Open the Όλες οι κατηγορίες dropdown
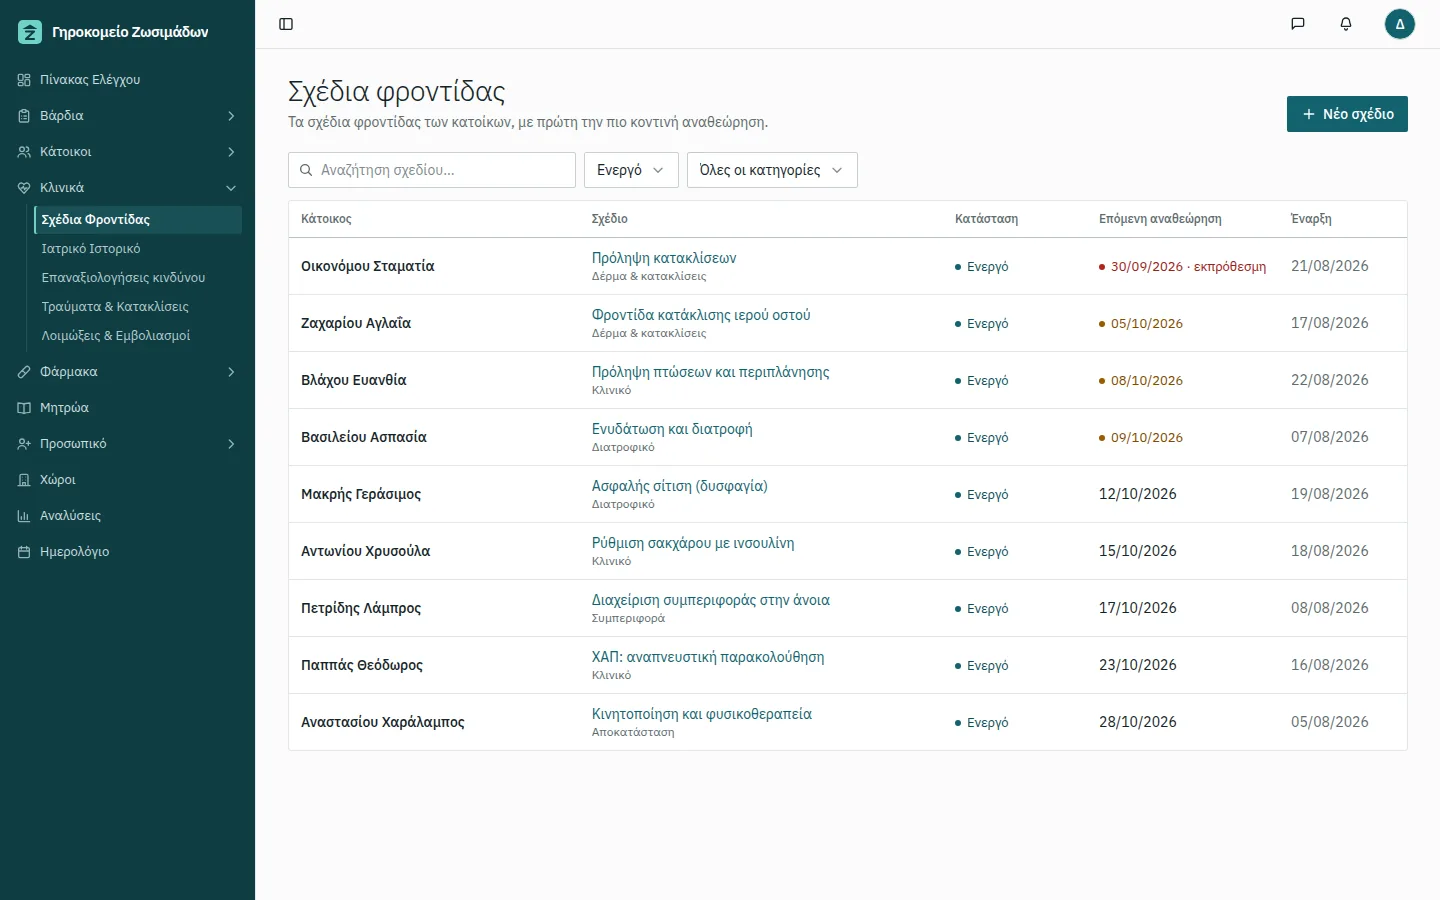Screen dimensions: 1440x900 [772, 170]
